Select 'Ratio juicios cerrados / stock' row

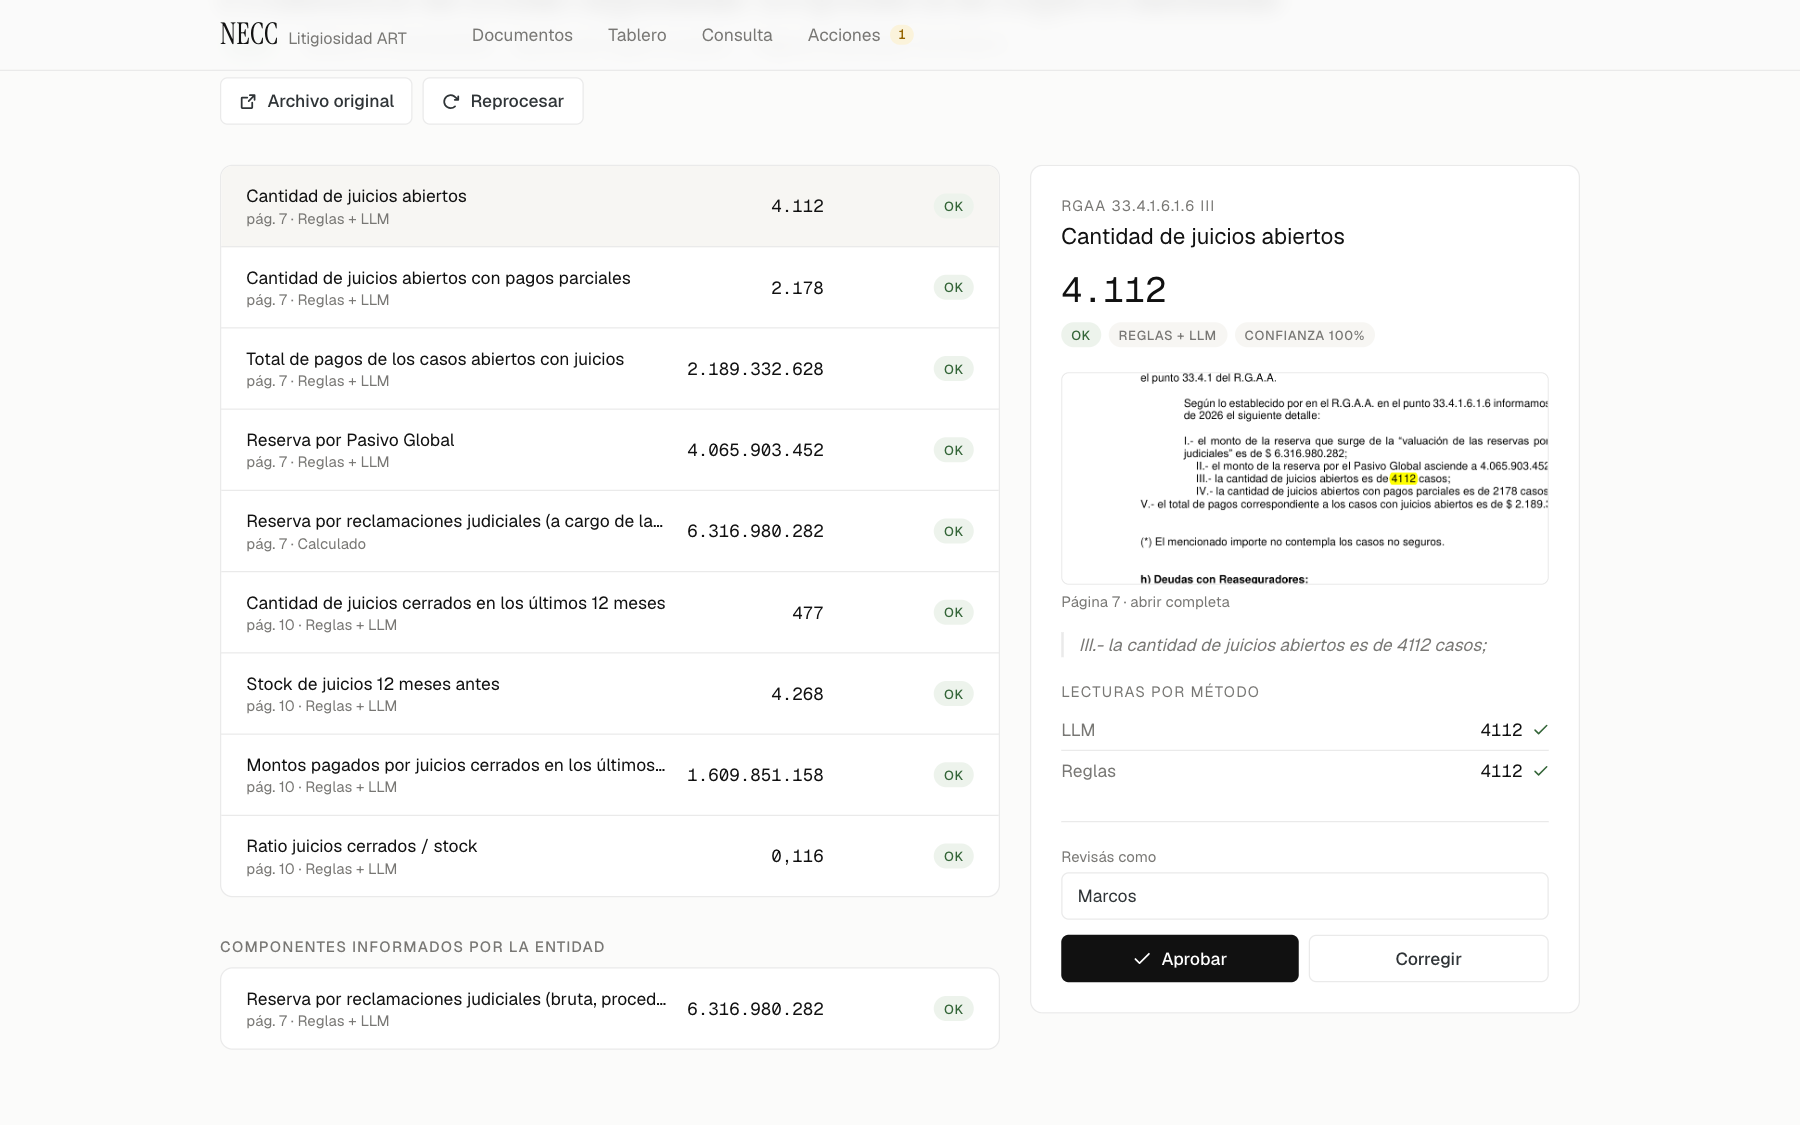(610, 856)
